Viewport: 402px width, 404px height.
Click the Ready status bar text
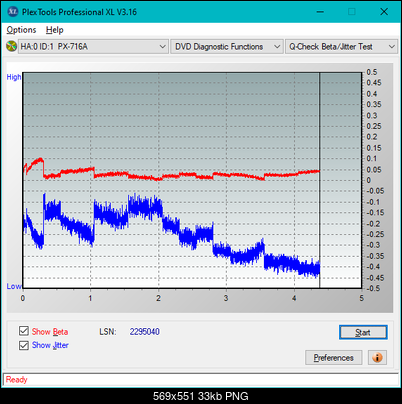[x=16, y=380]
